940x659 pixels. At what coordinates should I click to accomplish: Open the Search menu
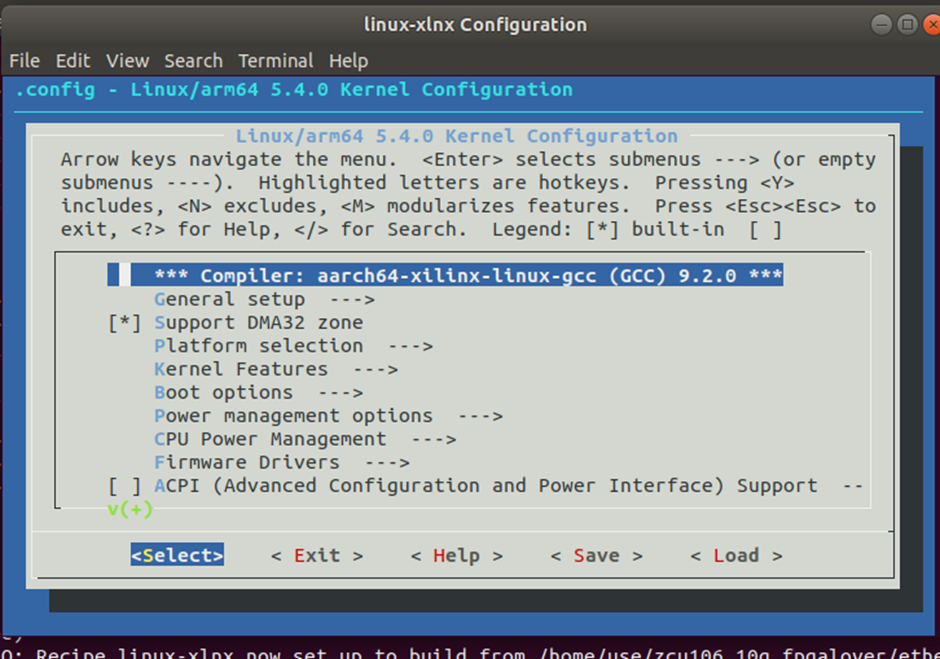[x=194, y=61]
